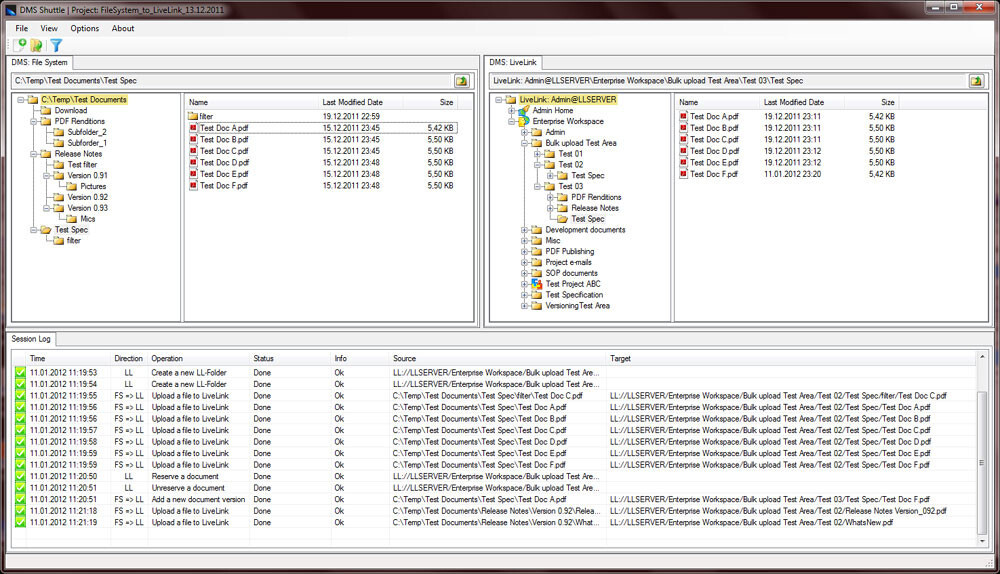Collapse the PDF Renditions folder in file system tree
Screen dimensions: 1000x574
tap(33, 121)
